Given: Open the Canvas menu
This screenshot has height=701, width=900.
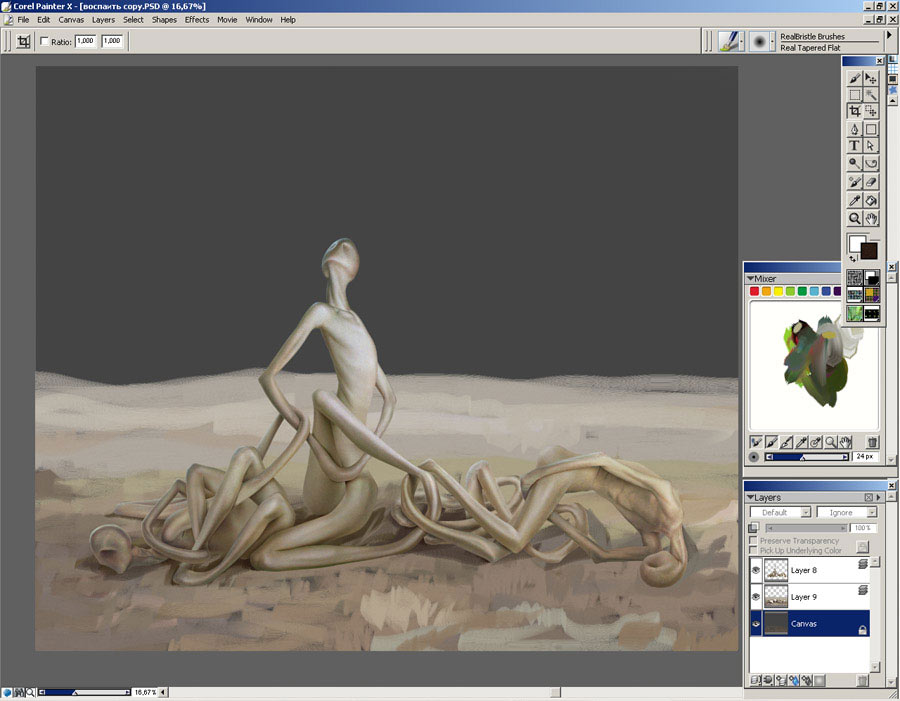Looking at the screenshot, I should point(71,19).
